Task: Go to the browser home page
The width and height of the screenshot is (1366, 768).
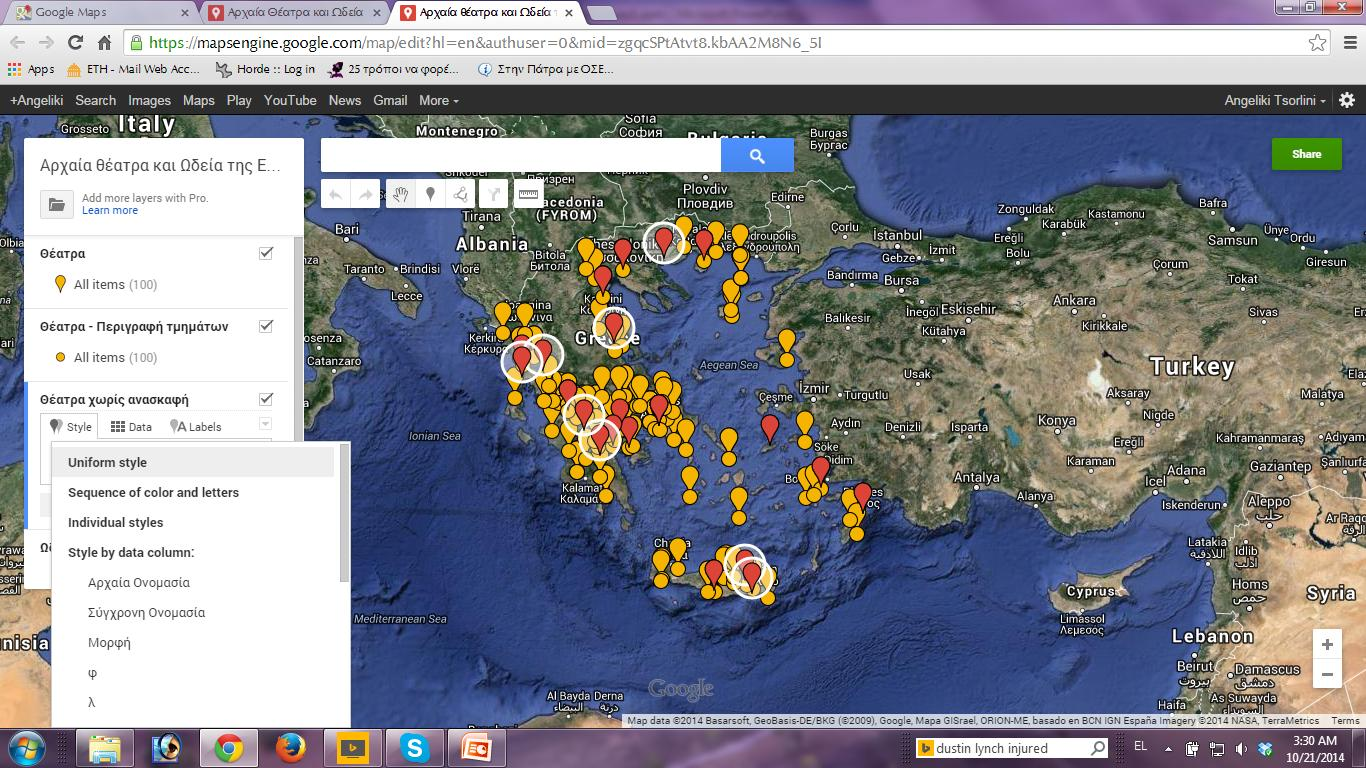Action: coord(104,43)
